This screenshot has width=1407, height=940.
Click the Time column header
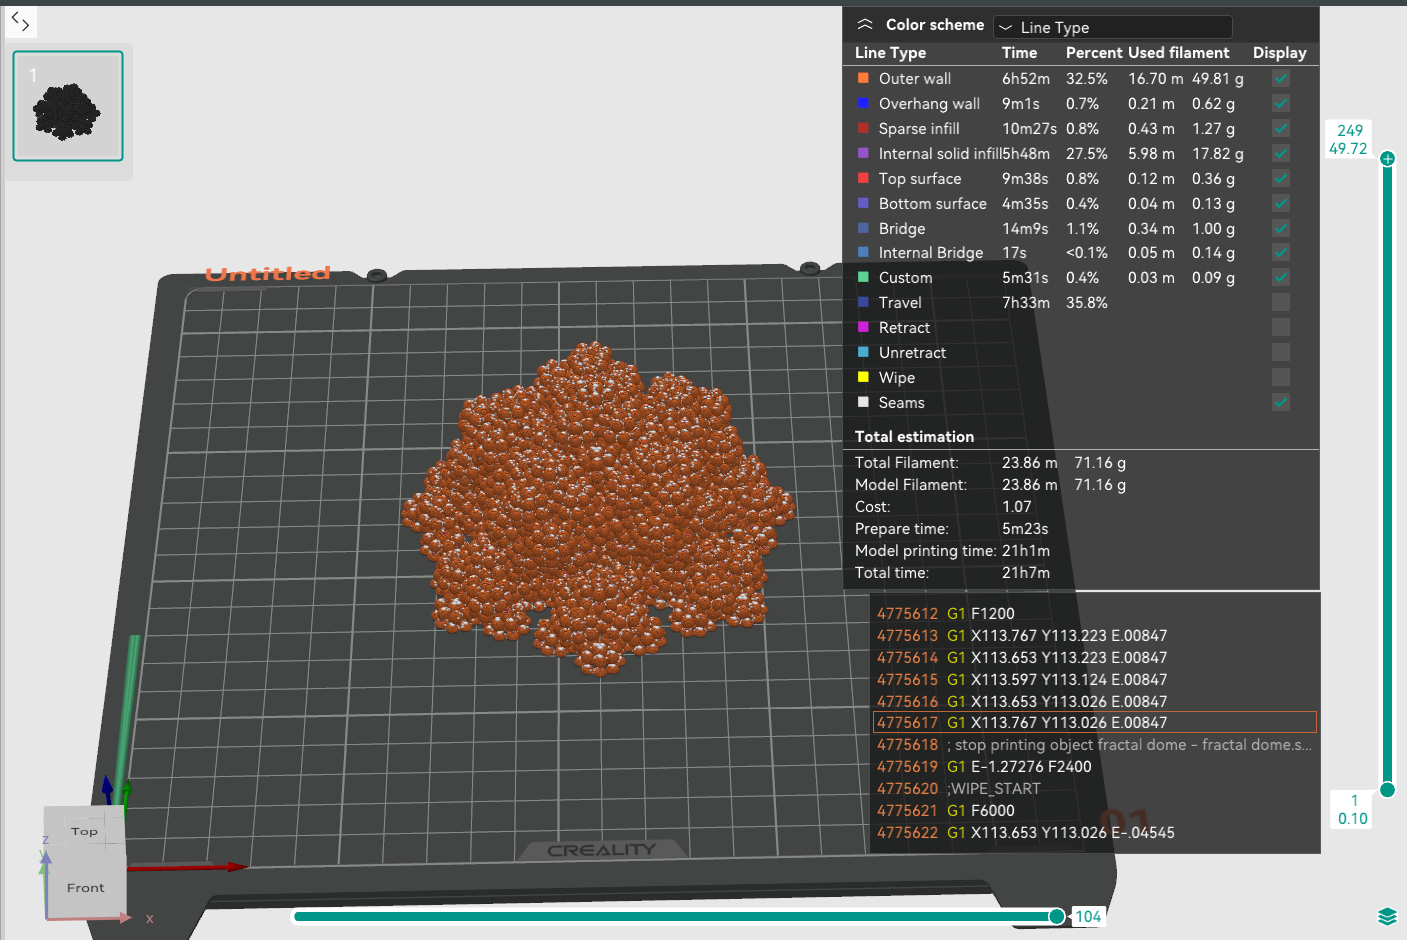click(1019, 53)
